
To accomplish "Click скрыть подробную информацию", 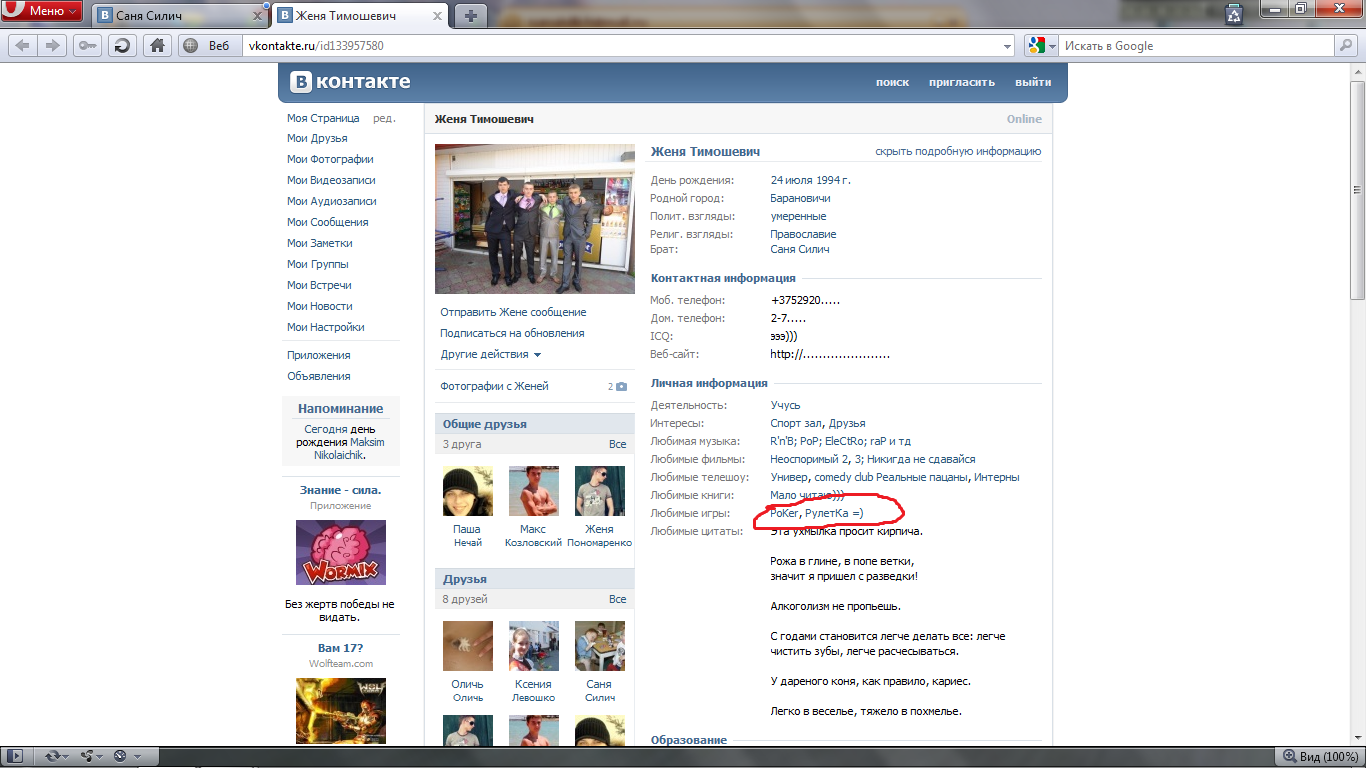I will [x=958, y=151].
